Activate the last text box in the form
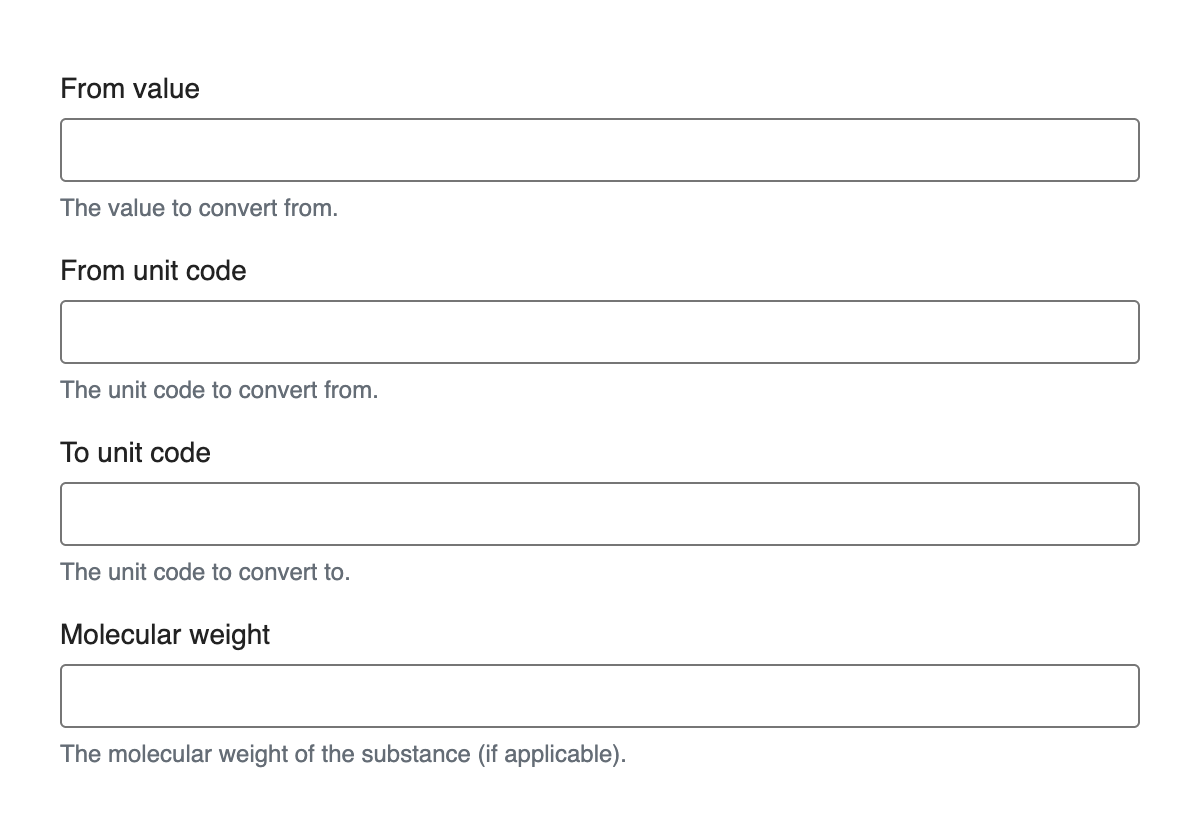Image resolution: width=1200 pixels, height=840 pixels. click(600, 696)
